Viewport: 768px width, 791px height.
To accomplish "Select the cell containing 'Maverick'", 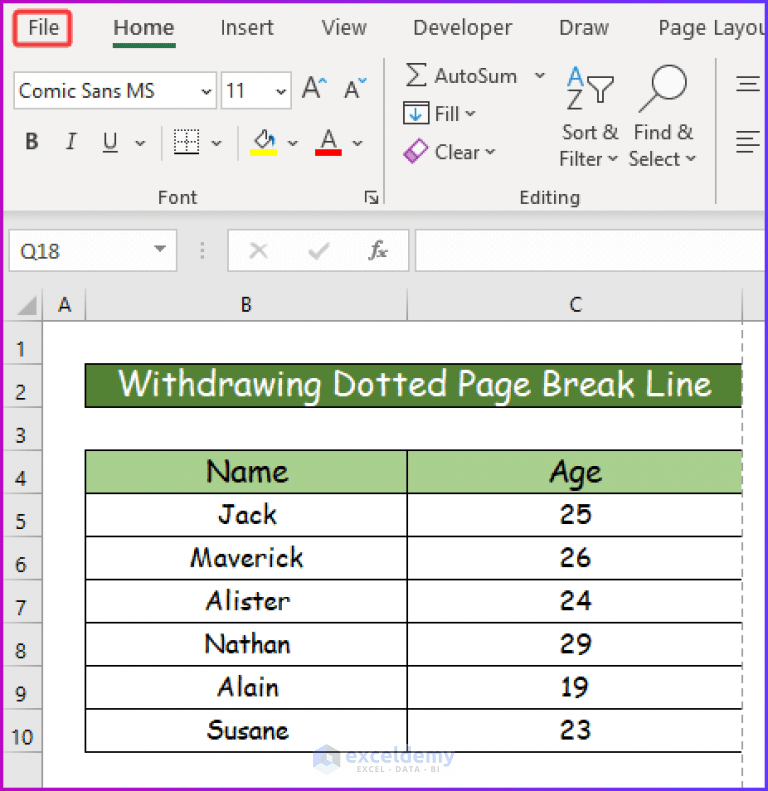I will point(246,558).
